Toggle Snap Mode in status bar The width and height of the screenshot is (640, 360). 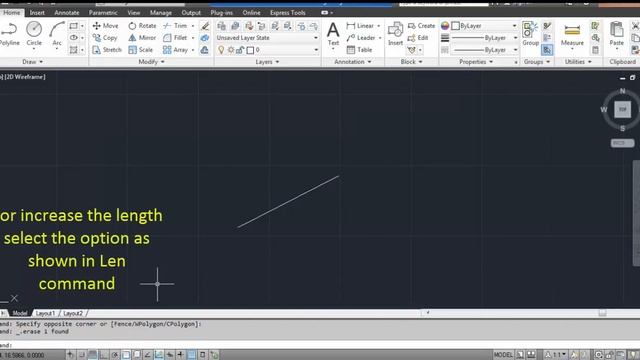tap(82, 355)
